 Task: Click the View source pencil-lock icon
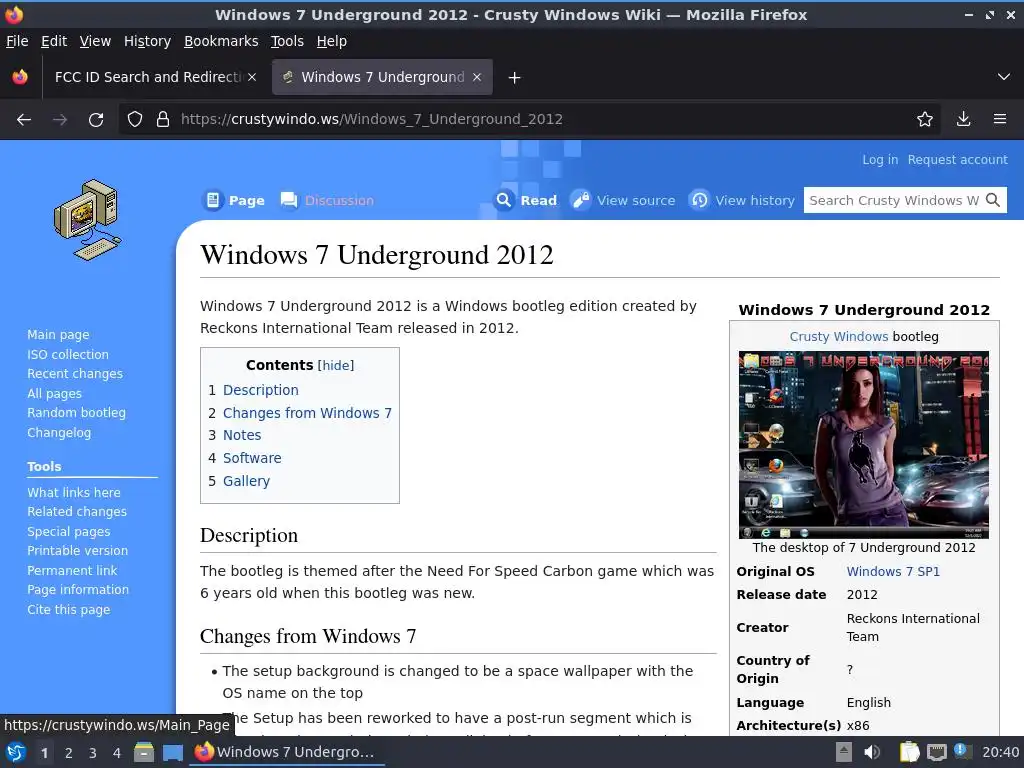point(581,200)
